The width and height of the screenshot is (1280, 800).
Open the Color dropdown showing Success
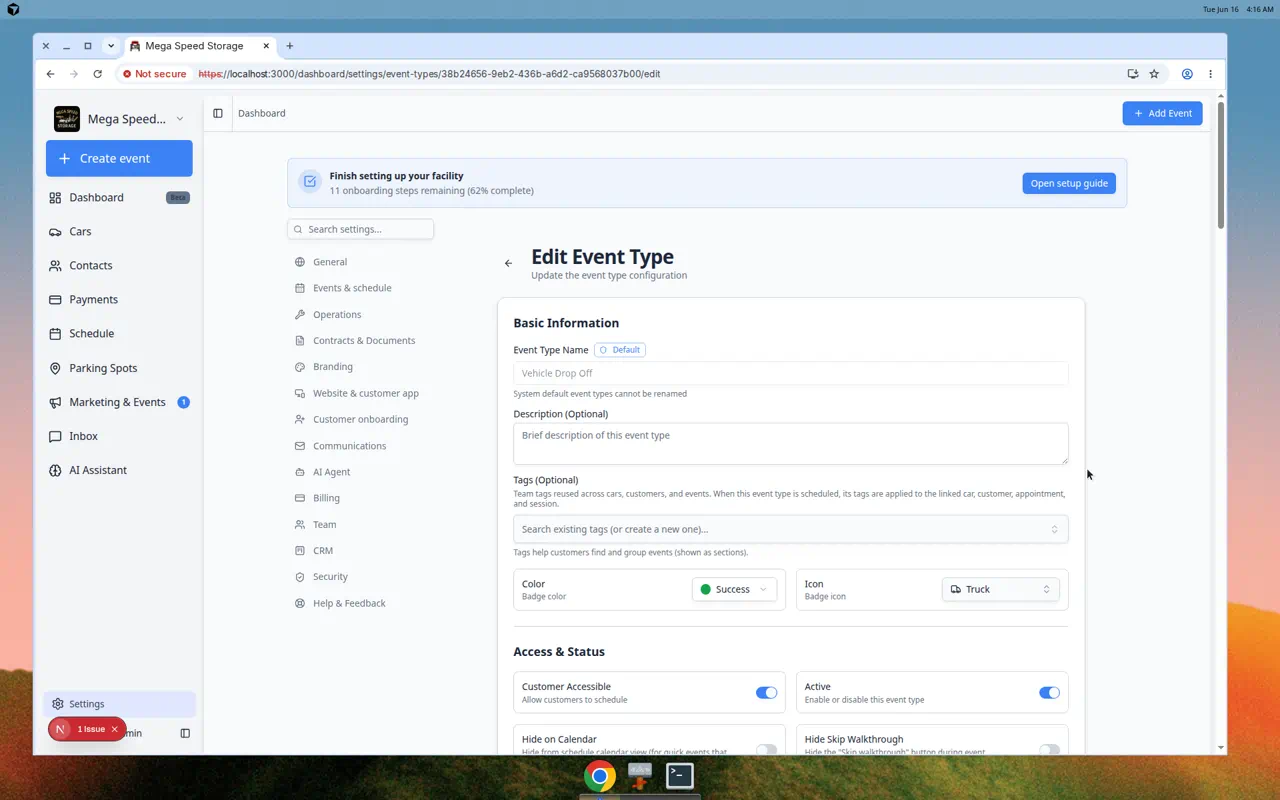click(x=734, y=590)
